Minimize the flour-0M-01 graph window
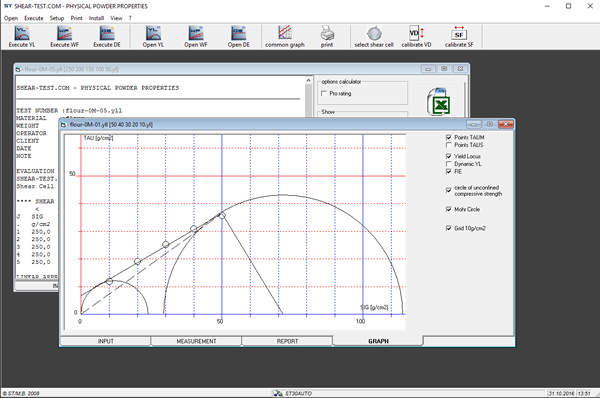 [474, 124]
